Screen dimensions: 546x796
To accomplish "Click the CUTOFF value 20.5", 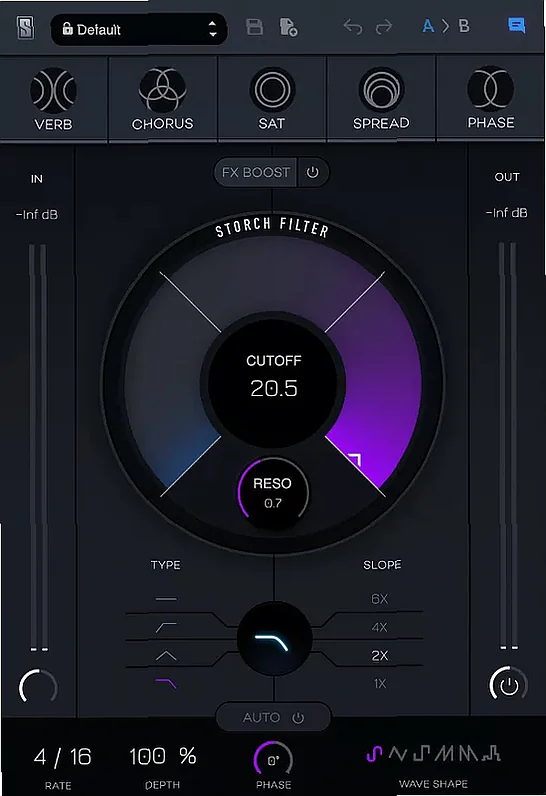I will [x=274, y=388].
